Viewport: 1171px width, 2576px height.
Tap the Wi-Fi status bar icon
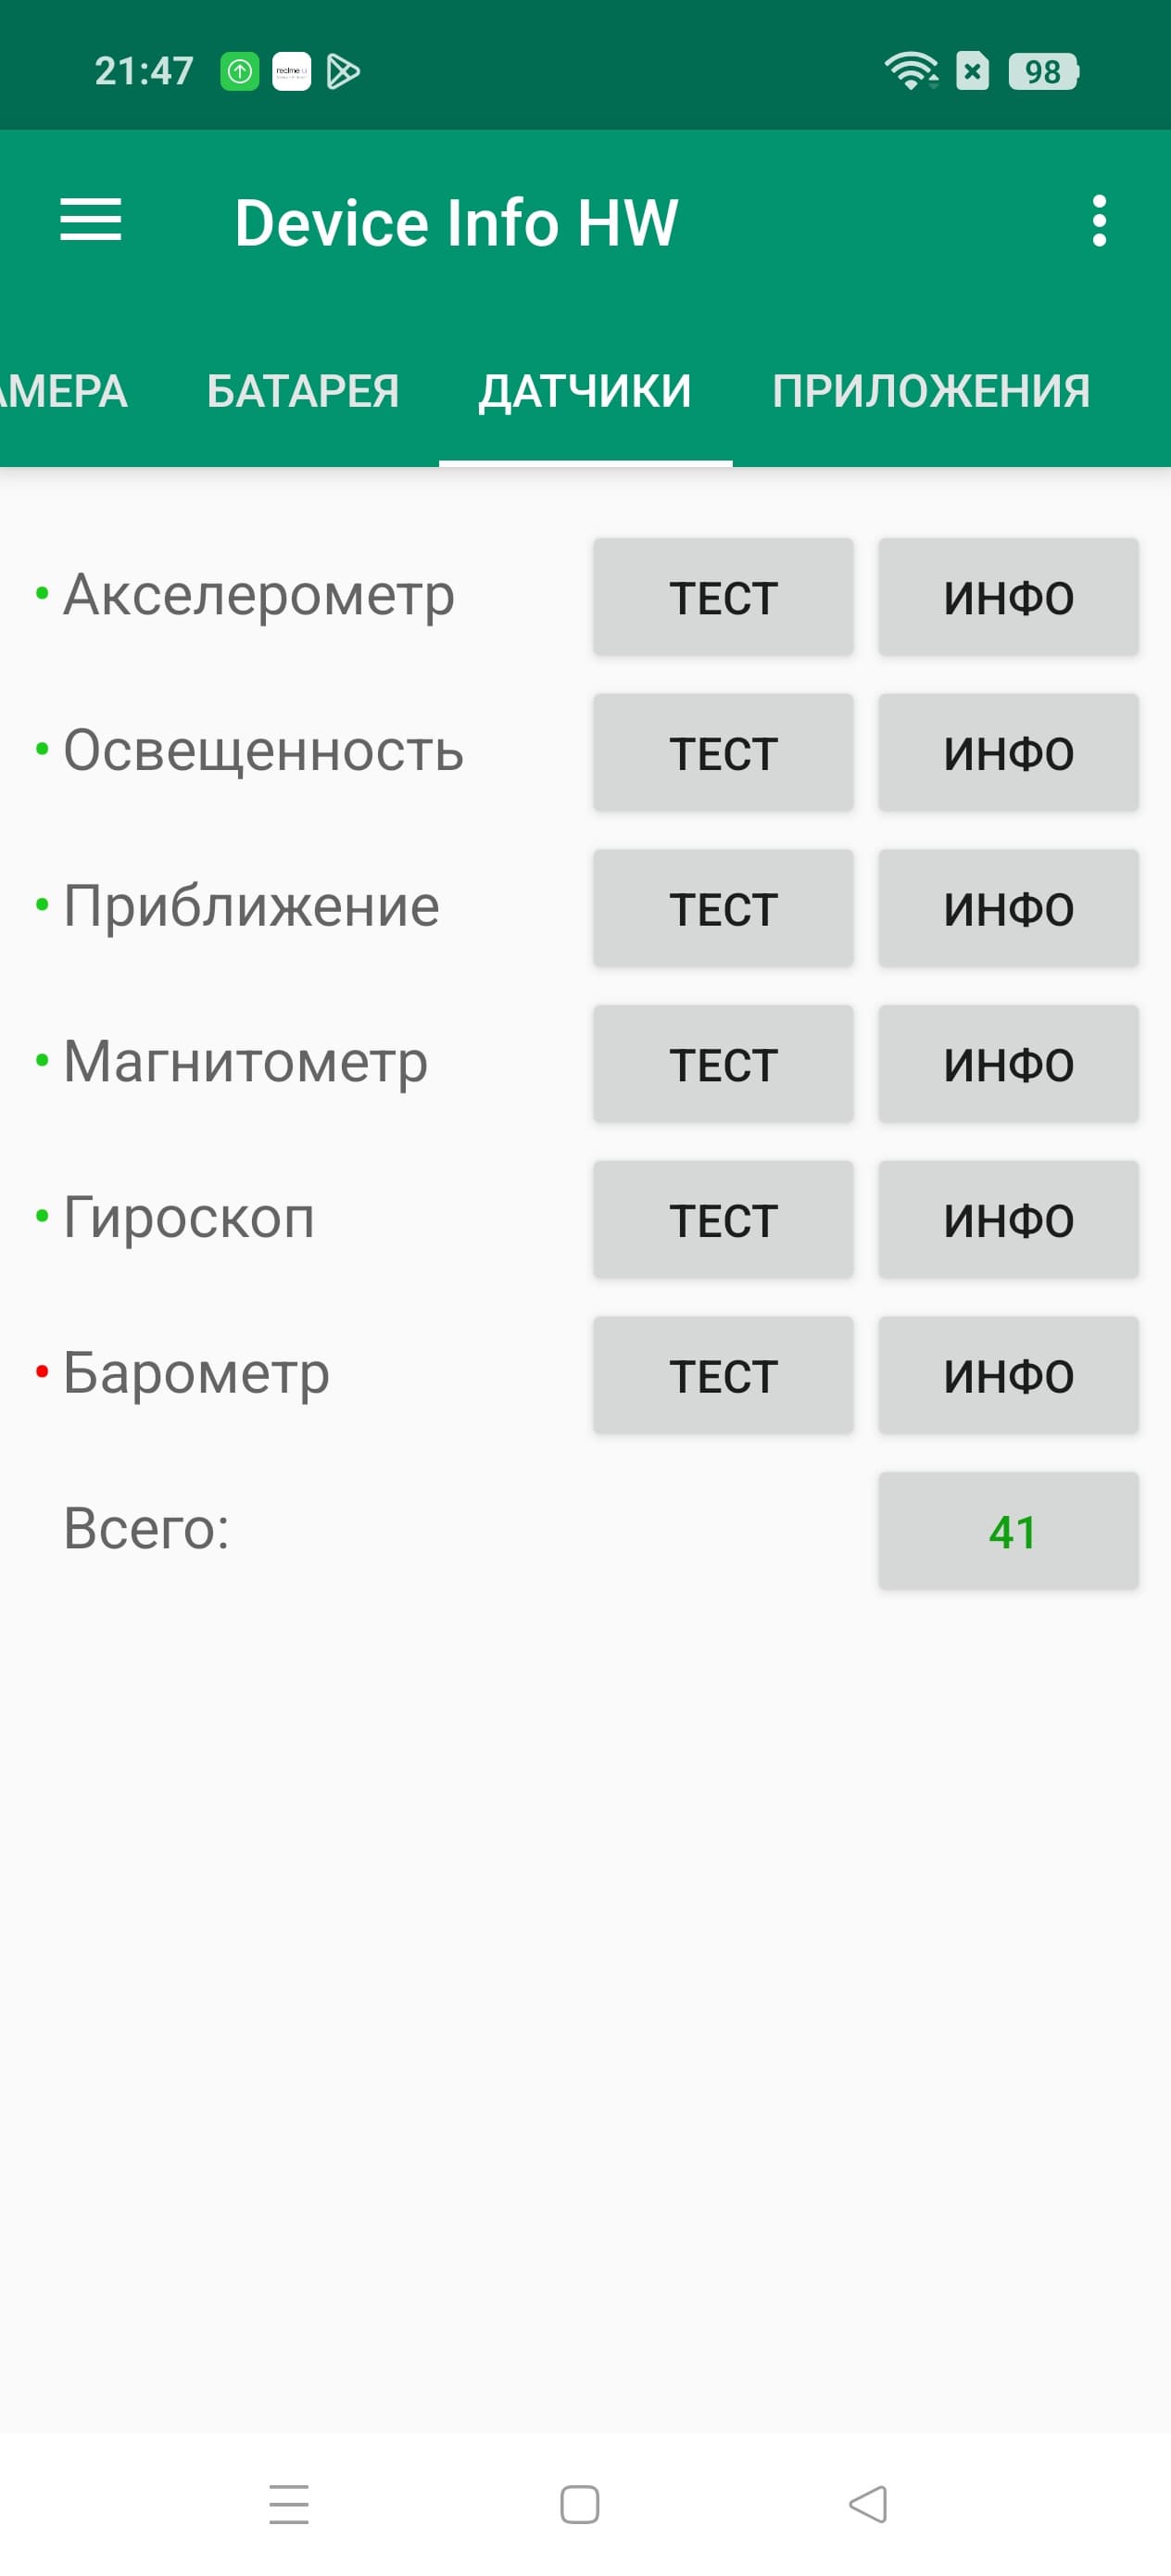coord(910,71)
